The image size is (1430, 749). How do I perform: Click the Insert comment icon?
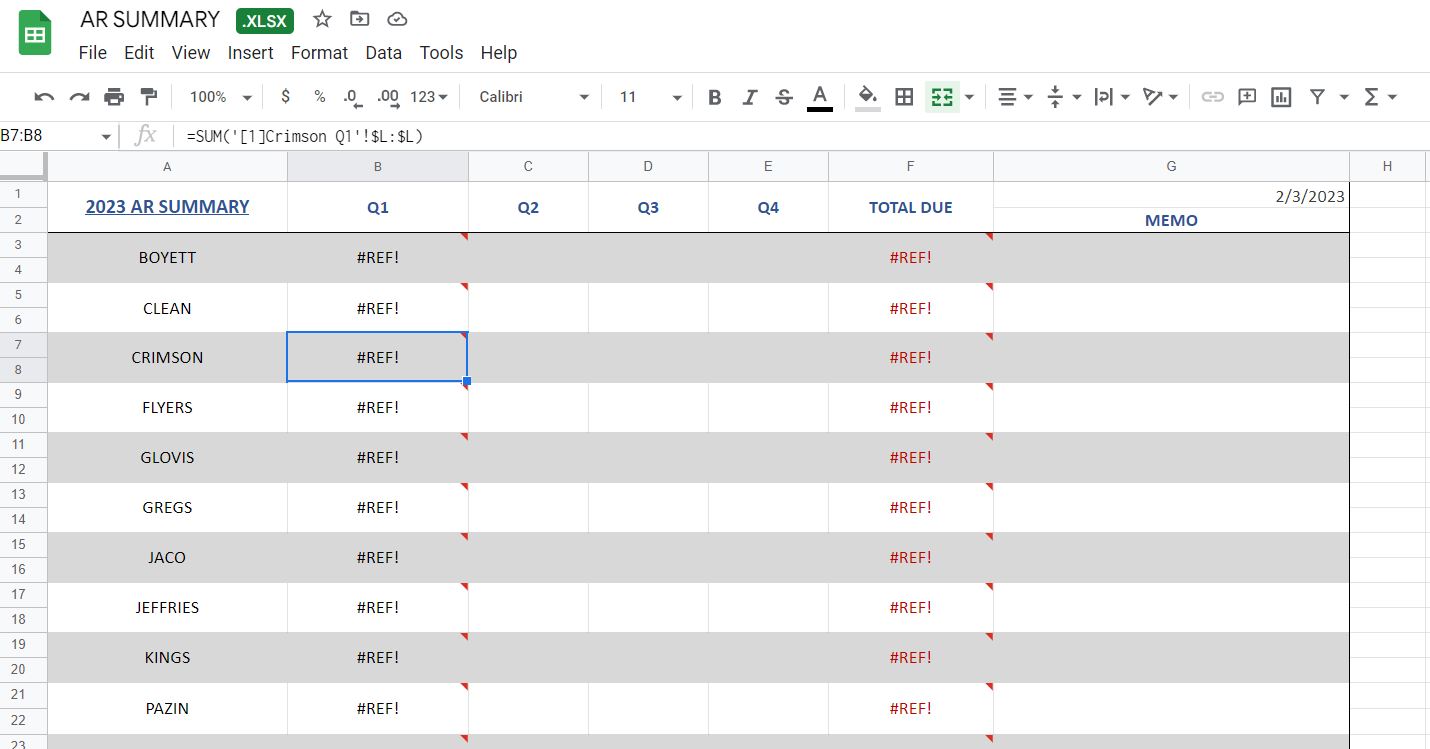tap(1246, 96)
